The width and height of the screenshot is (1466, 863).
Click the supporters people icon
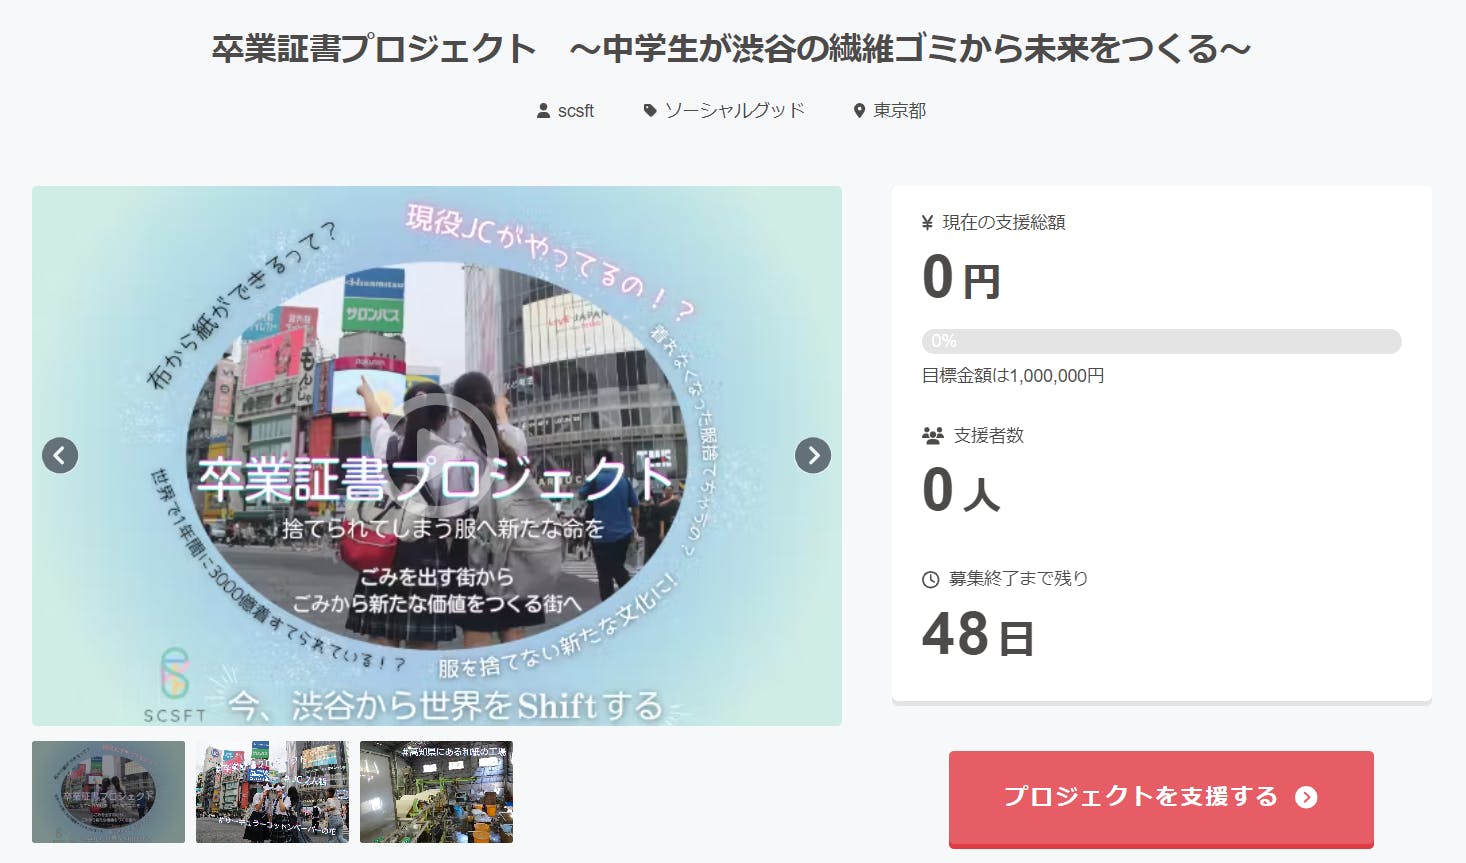(x=933, y=436)
